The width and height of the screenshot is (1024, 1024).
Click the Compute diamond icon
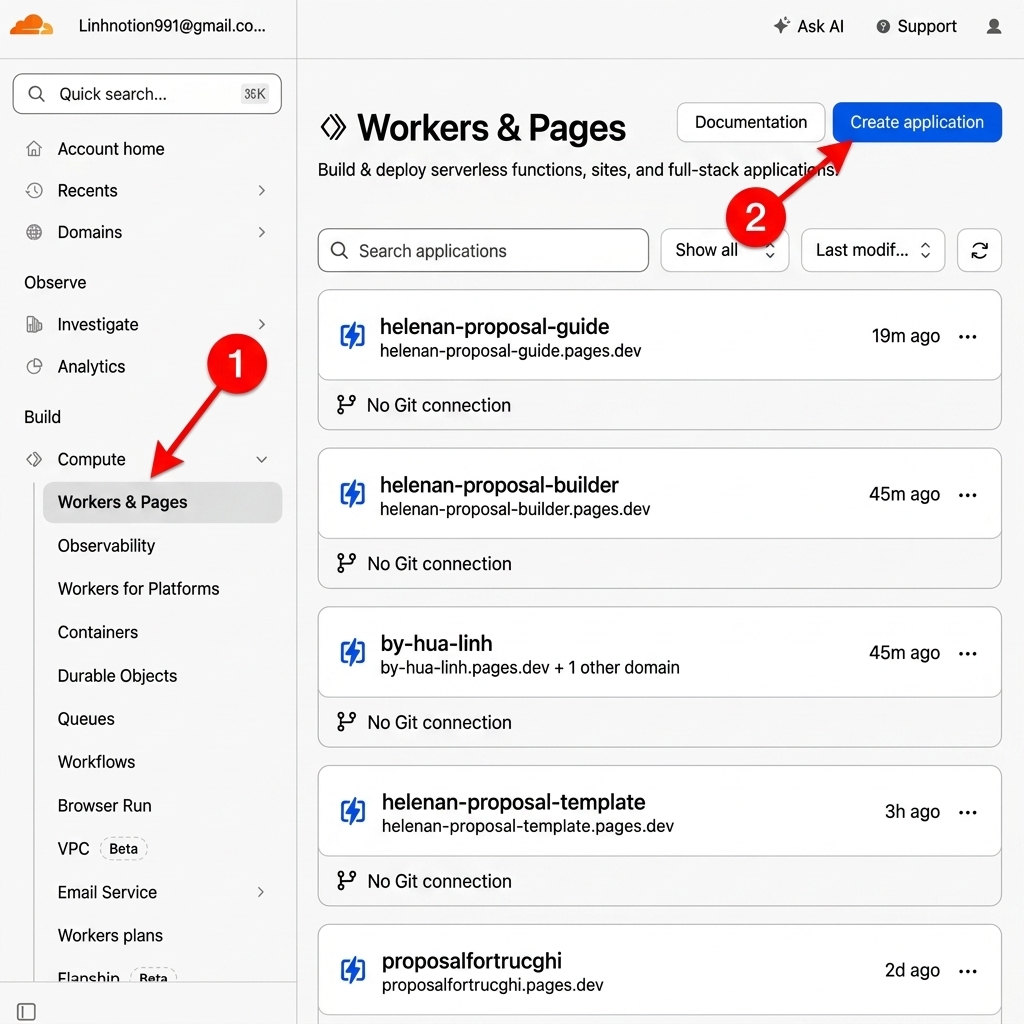point(34,459)
